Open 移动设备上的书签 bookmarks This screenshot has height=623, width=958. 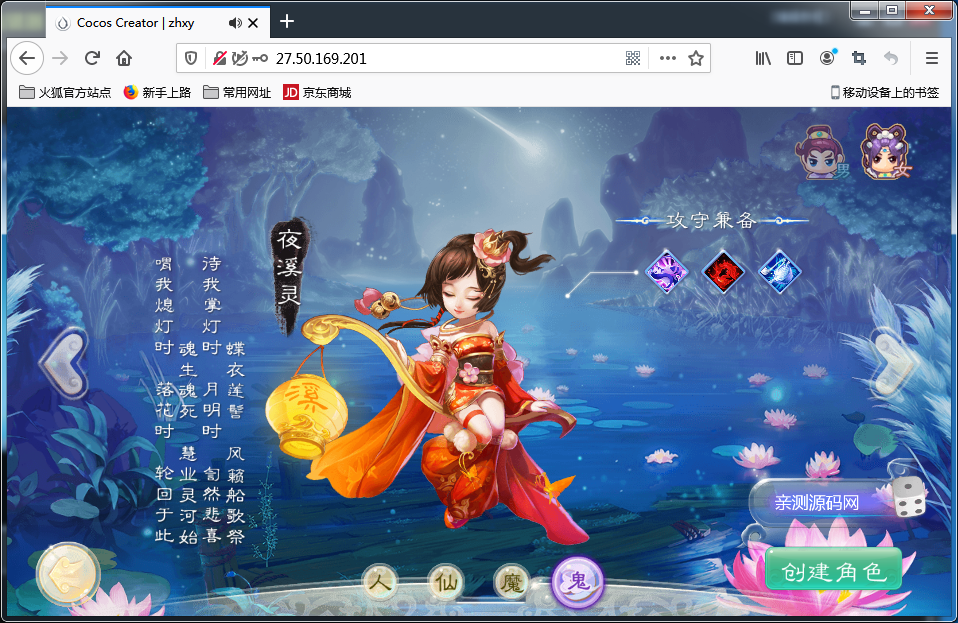tap(885, 92)
